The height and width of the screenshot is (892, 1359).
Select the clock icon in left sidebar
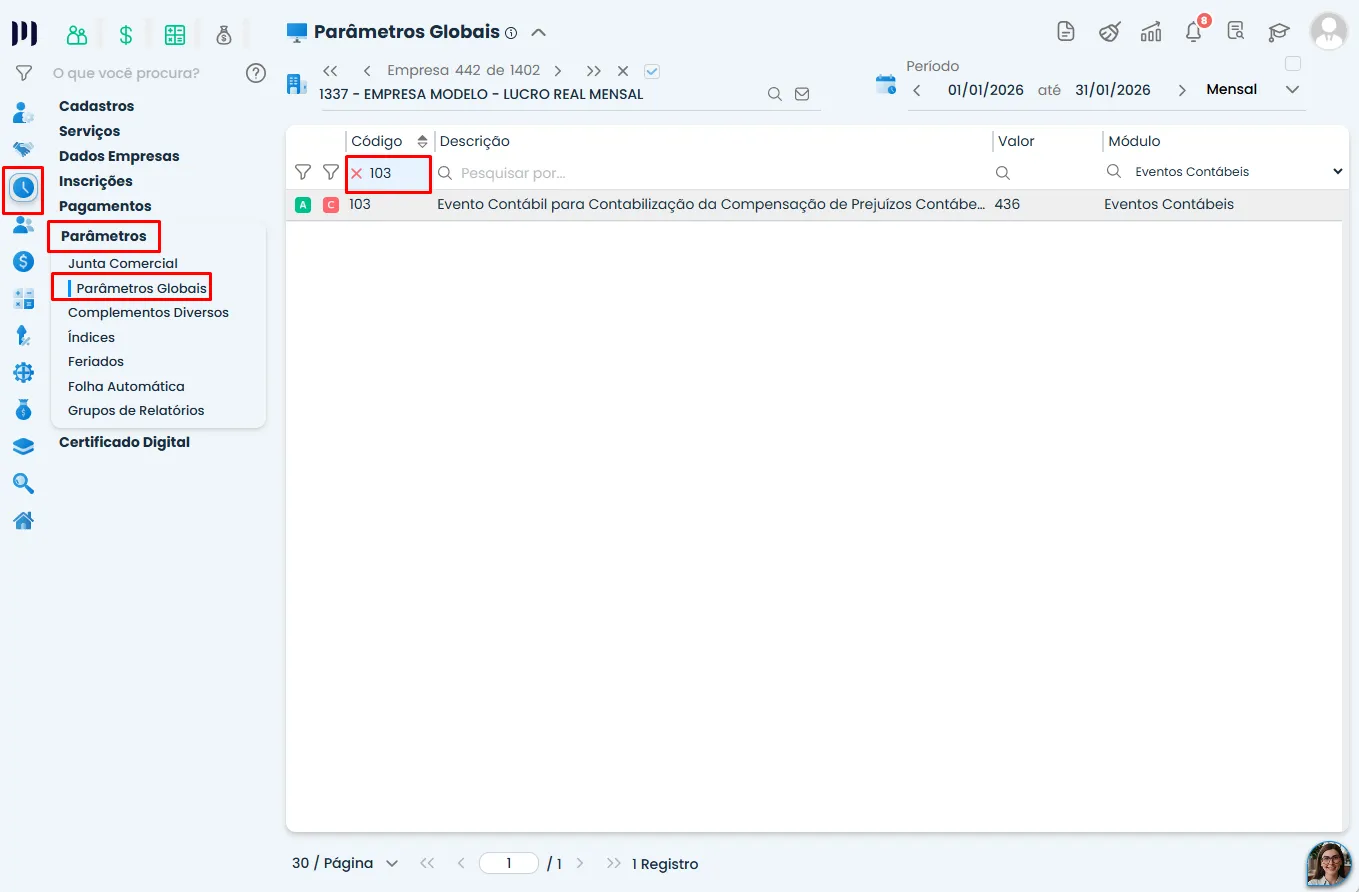point(23,187)
